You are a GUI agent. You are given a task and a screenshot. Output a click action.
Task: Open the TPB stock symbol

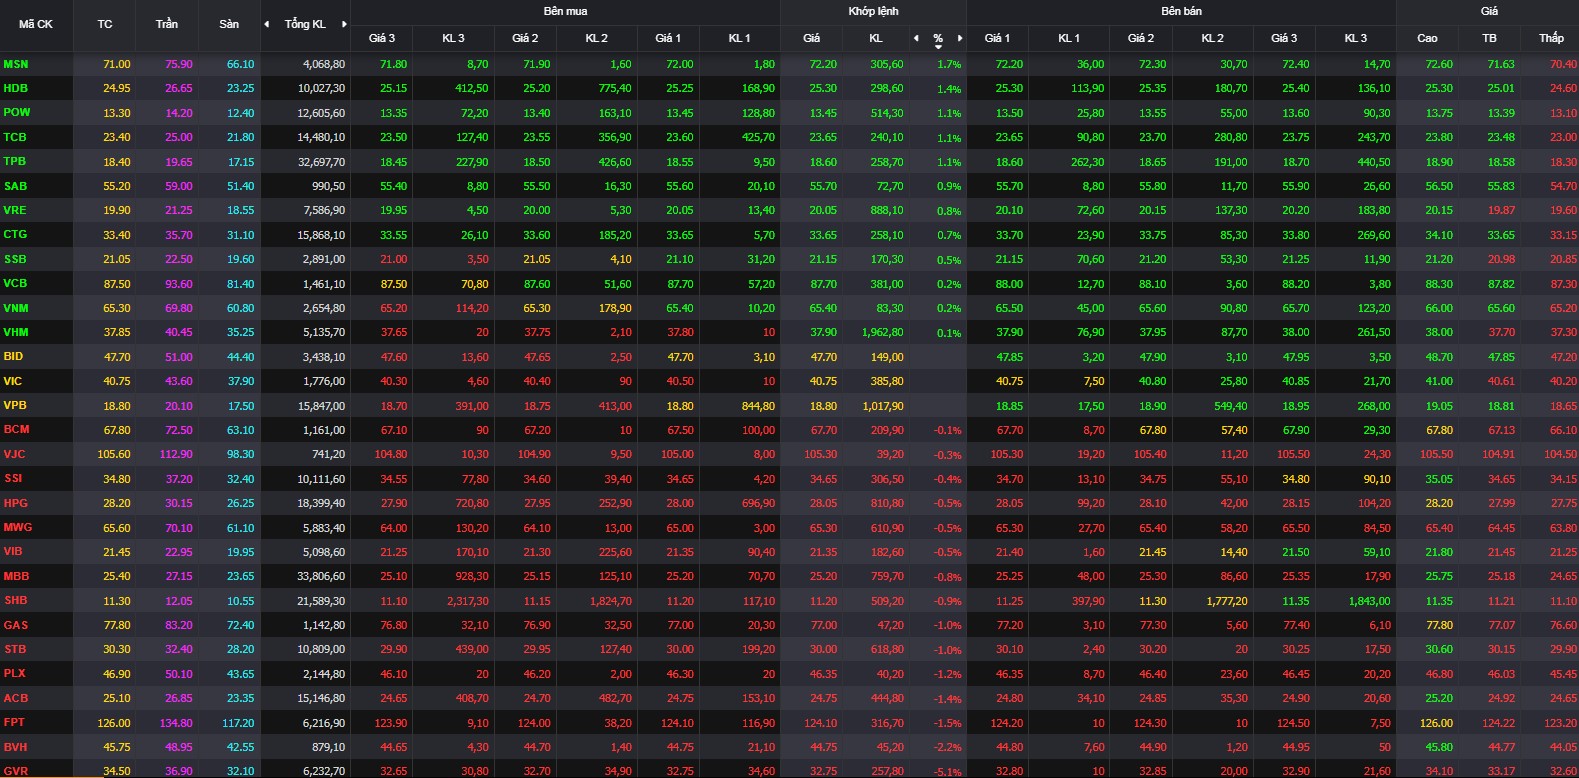point(15,161)
